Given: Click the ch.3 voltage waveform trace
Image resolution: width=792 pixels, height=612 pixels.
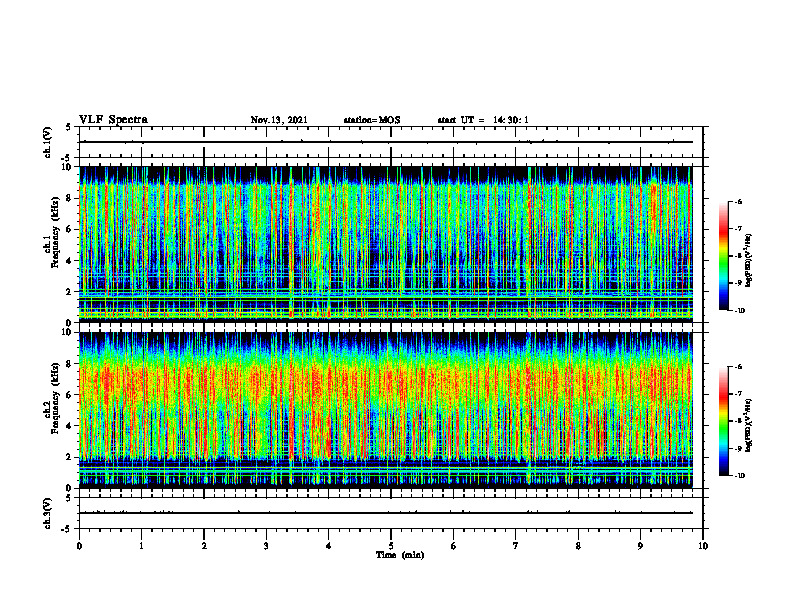Looking at the screenshot, I should point(386,513).
